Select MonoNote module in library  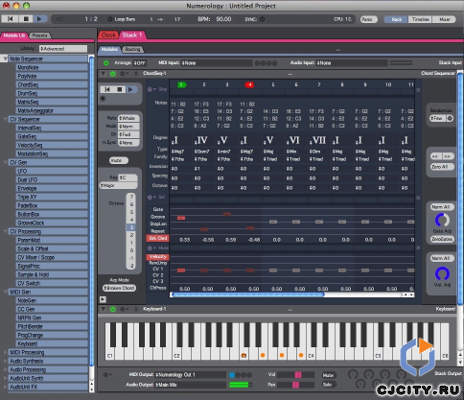[52, 67]
